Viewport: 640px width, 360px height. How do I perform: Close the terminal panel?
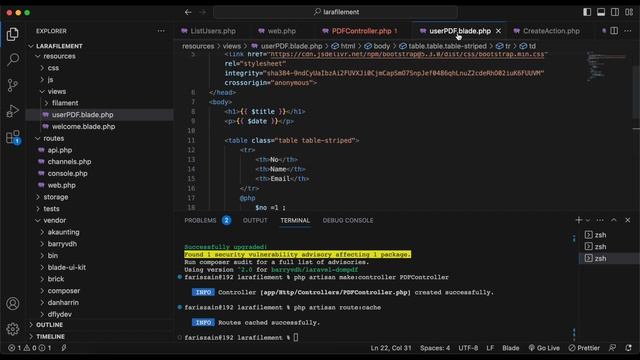pyautogui.click(x=628, y=220)
